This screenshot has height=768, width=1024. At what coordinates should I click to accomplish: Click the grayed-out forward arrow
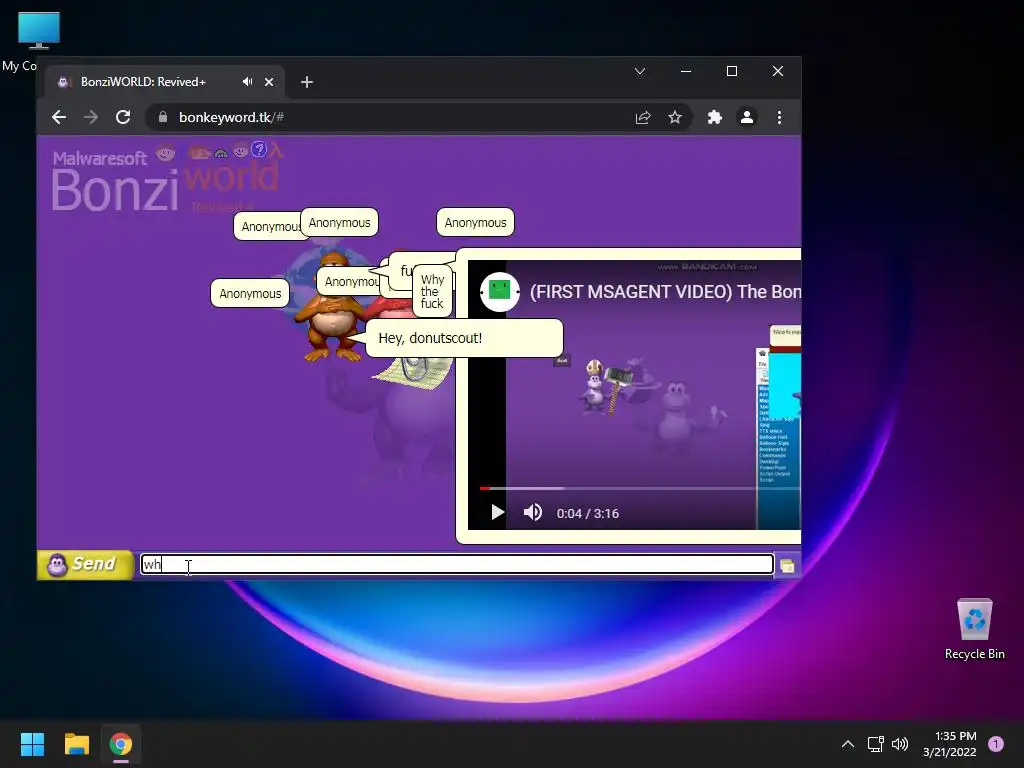(x=91, y=117)
